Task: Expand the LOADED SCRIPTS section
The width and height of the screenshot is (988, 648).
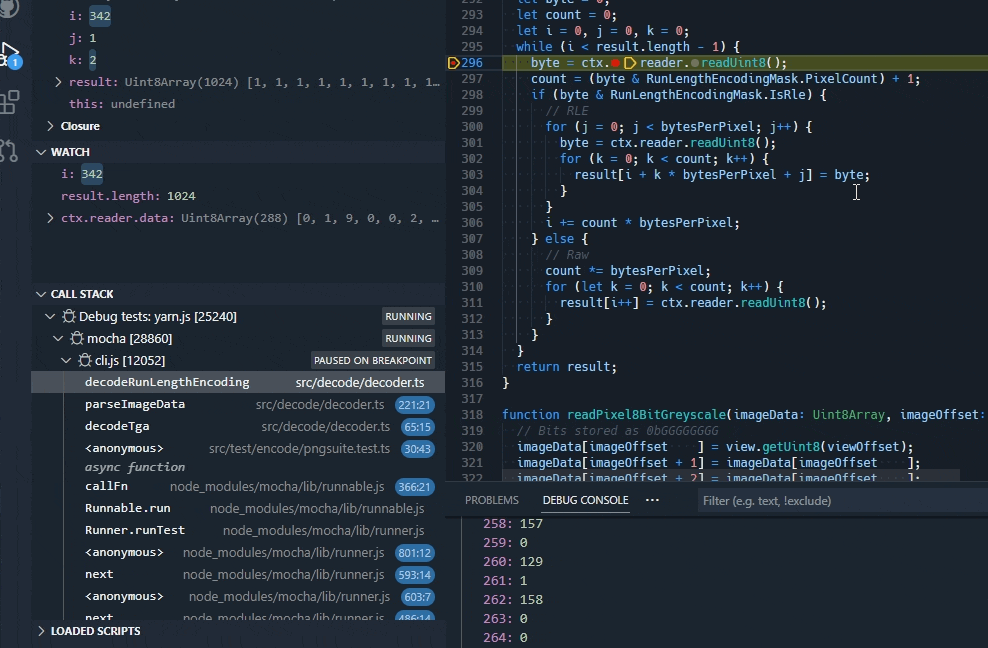Action: point(41,631)
